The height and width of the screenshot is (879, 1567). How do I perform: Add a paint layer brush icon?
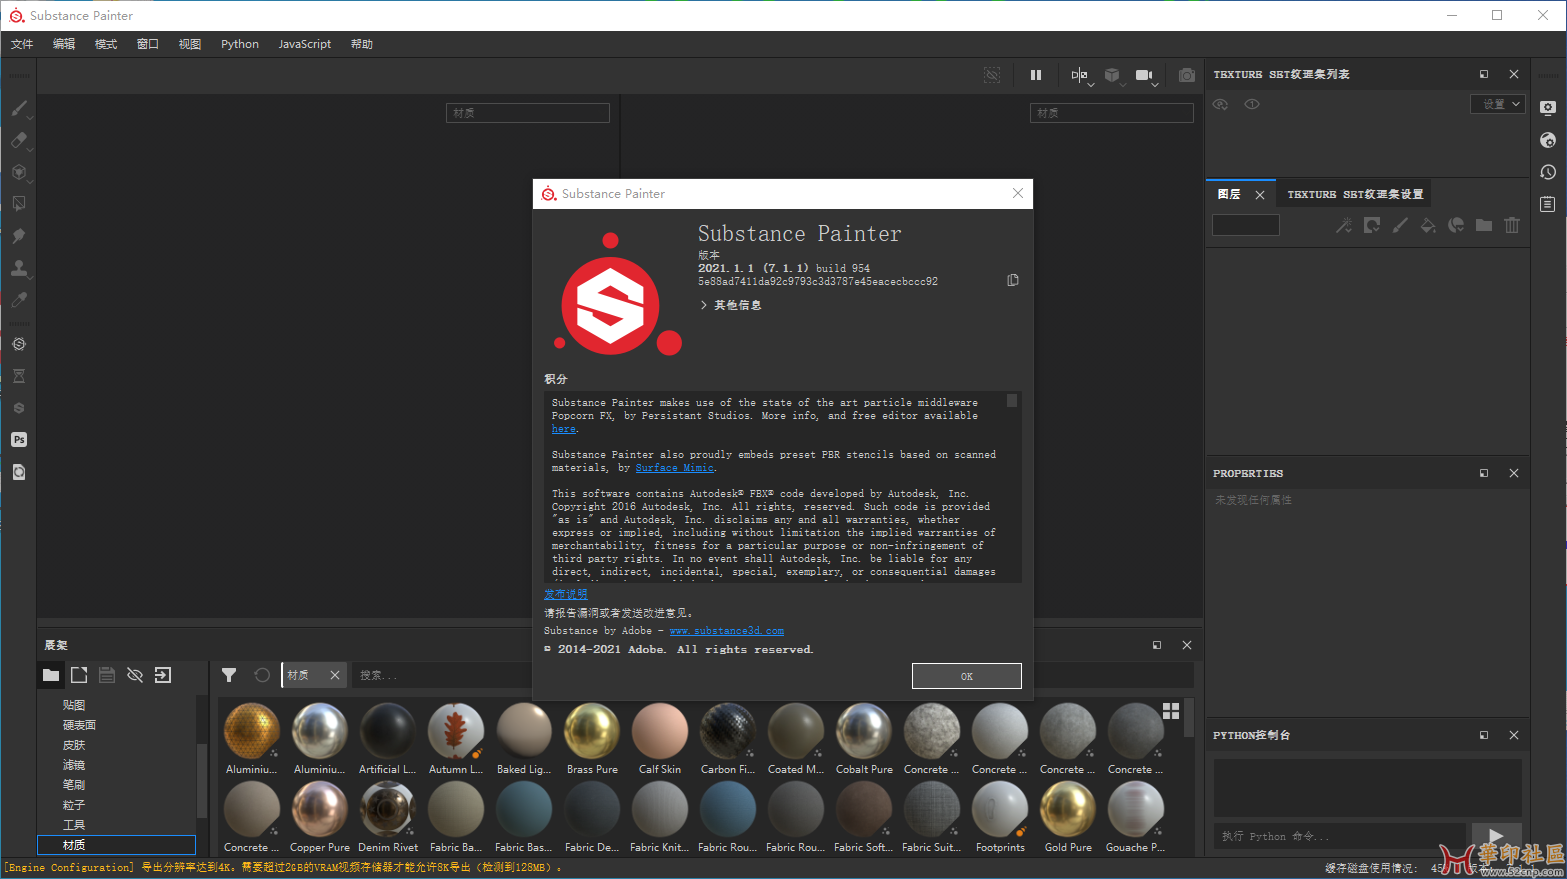[x=1400, y=225]
